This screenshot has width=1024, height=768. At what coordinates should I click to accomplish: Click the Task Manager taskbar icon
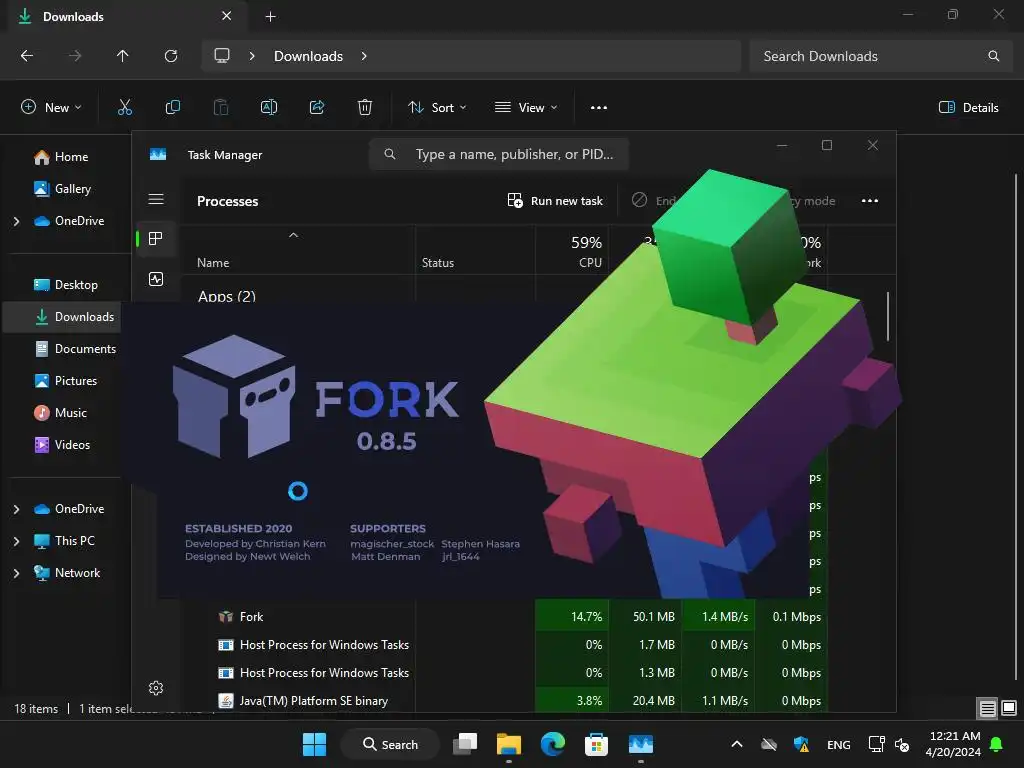coord(641,744)
